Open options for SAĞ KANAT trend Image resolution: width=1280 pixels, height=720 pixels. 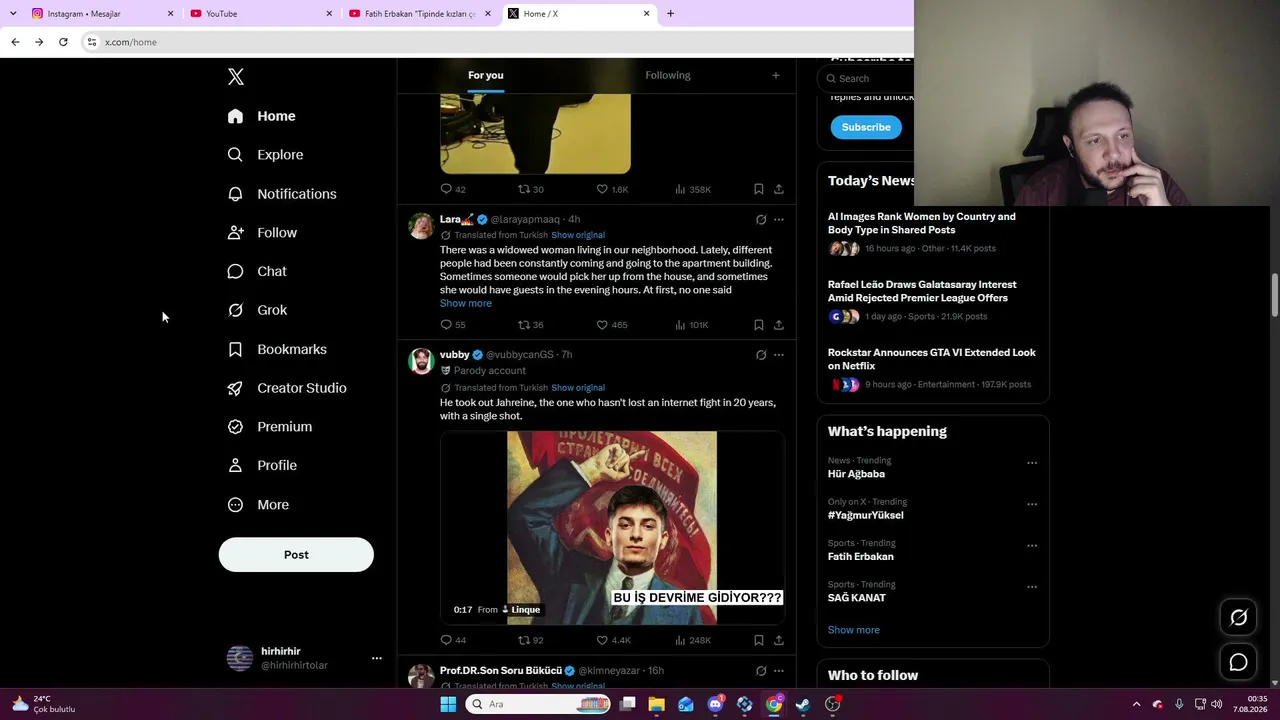[1032, 587]
